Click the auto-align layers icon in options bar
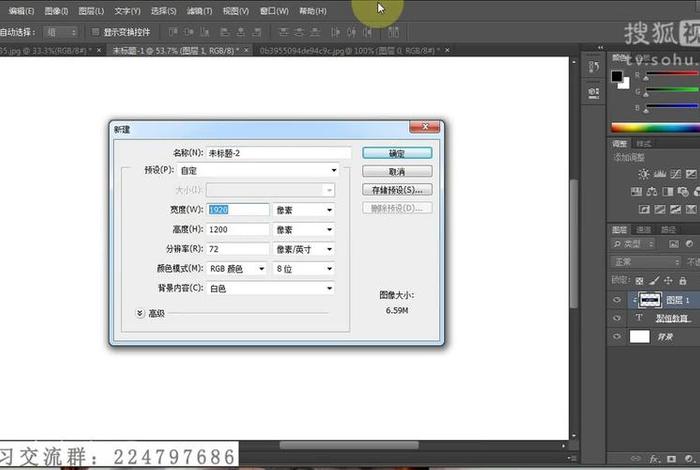The height and width of the screenshot is (470, 700). [393, 32]
